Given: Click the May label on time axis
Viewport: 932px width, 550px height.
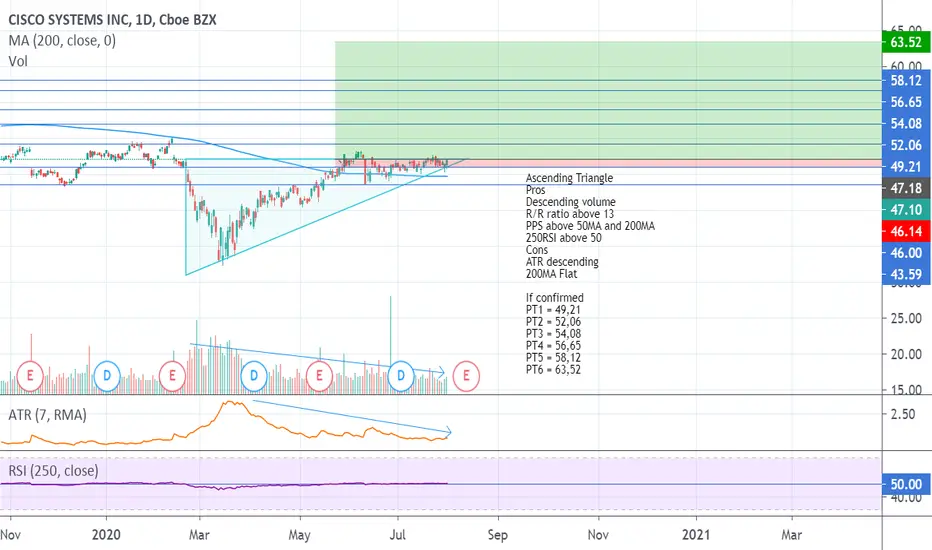Looking at the screenshot, I should pyautogui.click(x=300, y=535).
